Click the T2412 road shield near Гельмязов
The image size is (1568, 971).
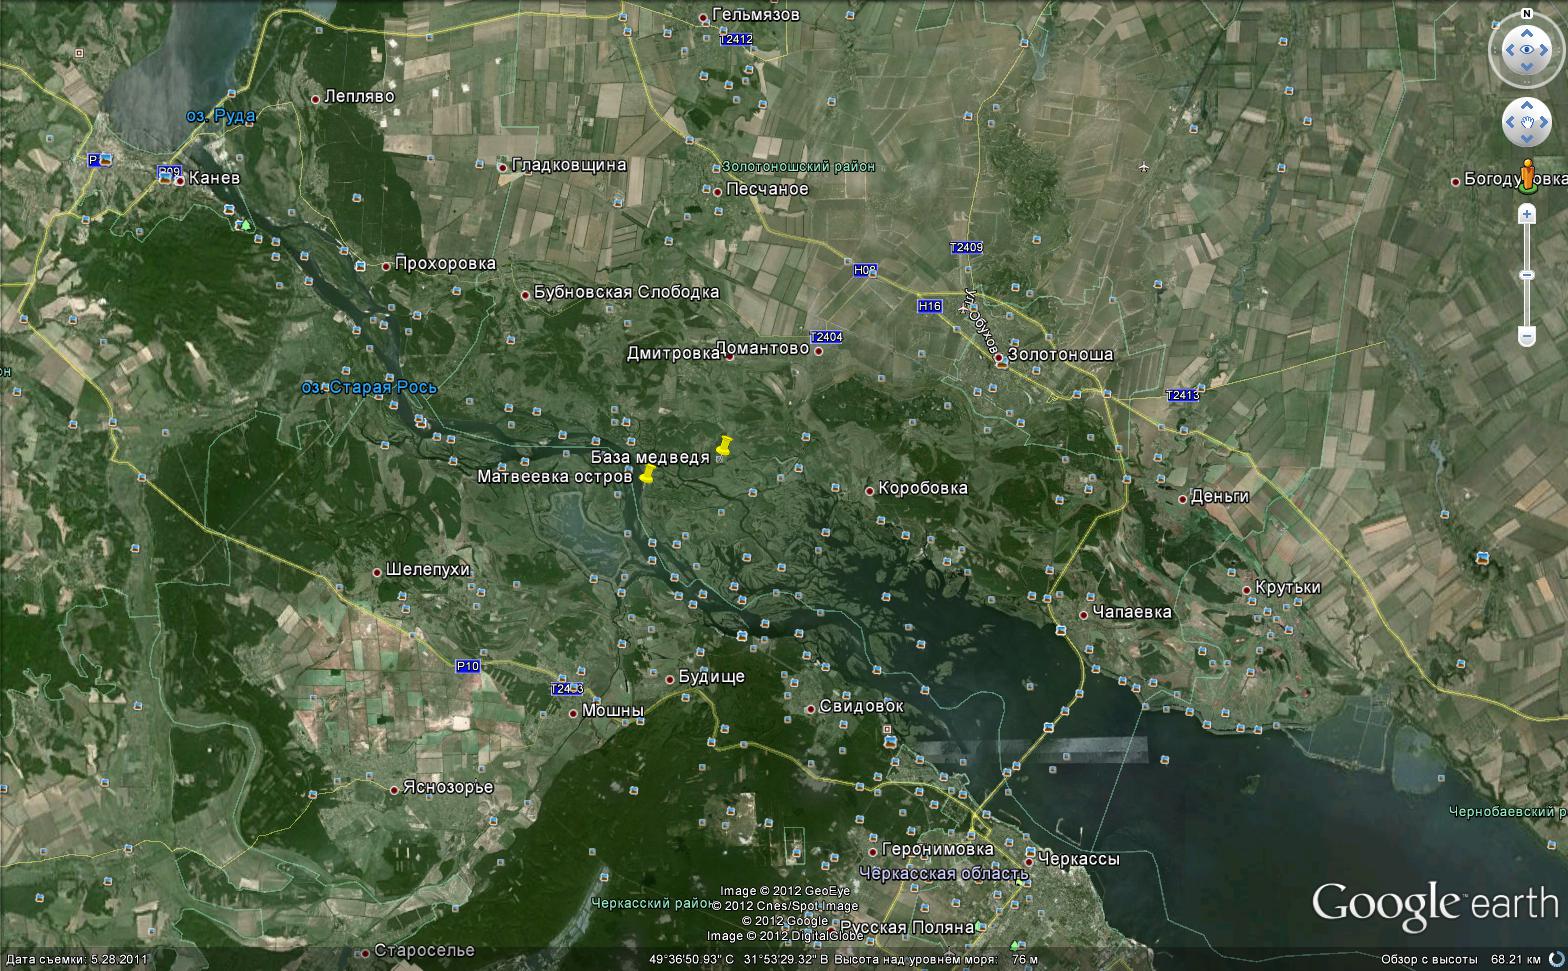point(736,39)
